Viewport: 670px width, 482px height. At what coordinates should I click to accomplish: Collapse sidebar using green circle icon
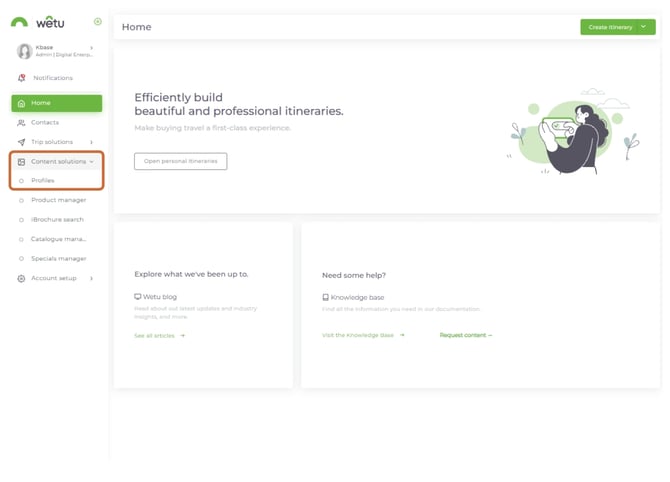98,21
